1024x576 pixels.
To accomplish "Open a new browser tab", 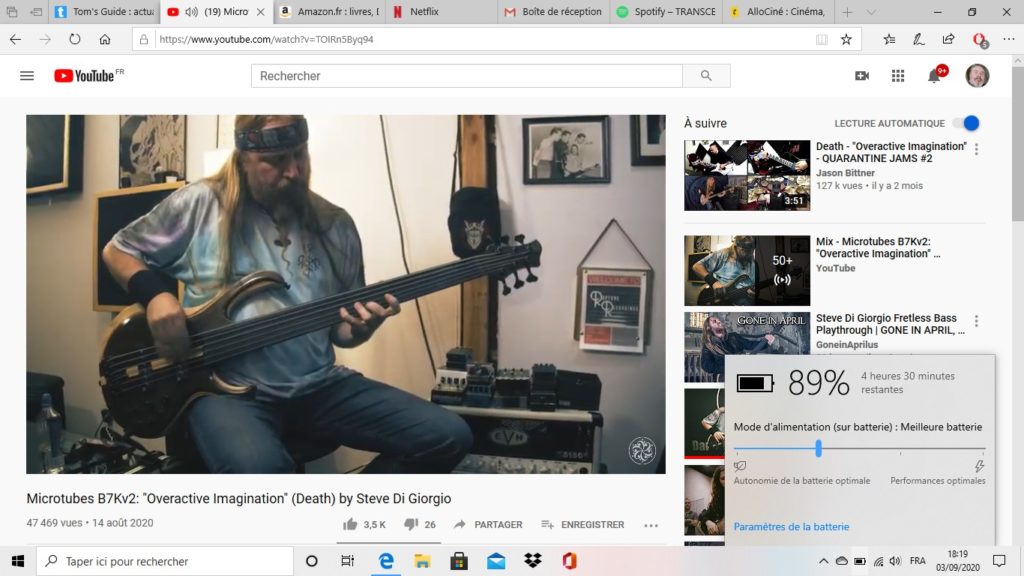I will click(x=847, y=12).
